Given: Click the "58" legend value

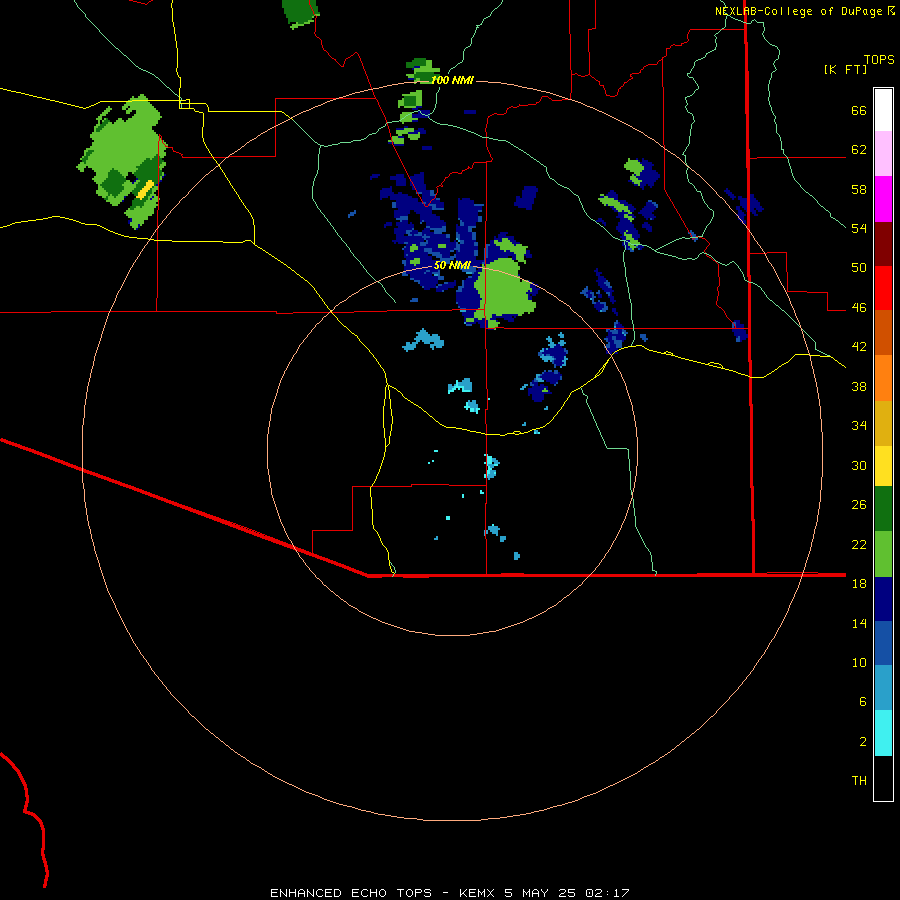Looking at the screenshot, I should pos(859,189).
